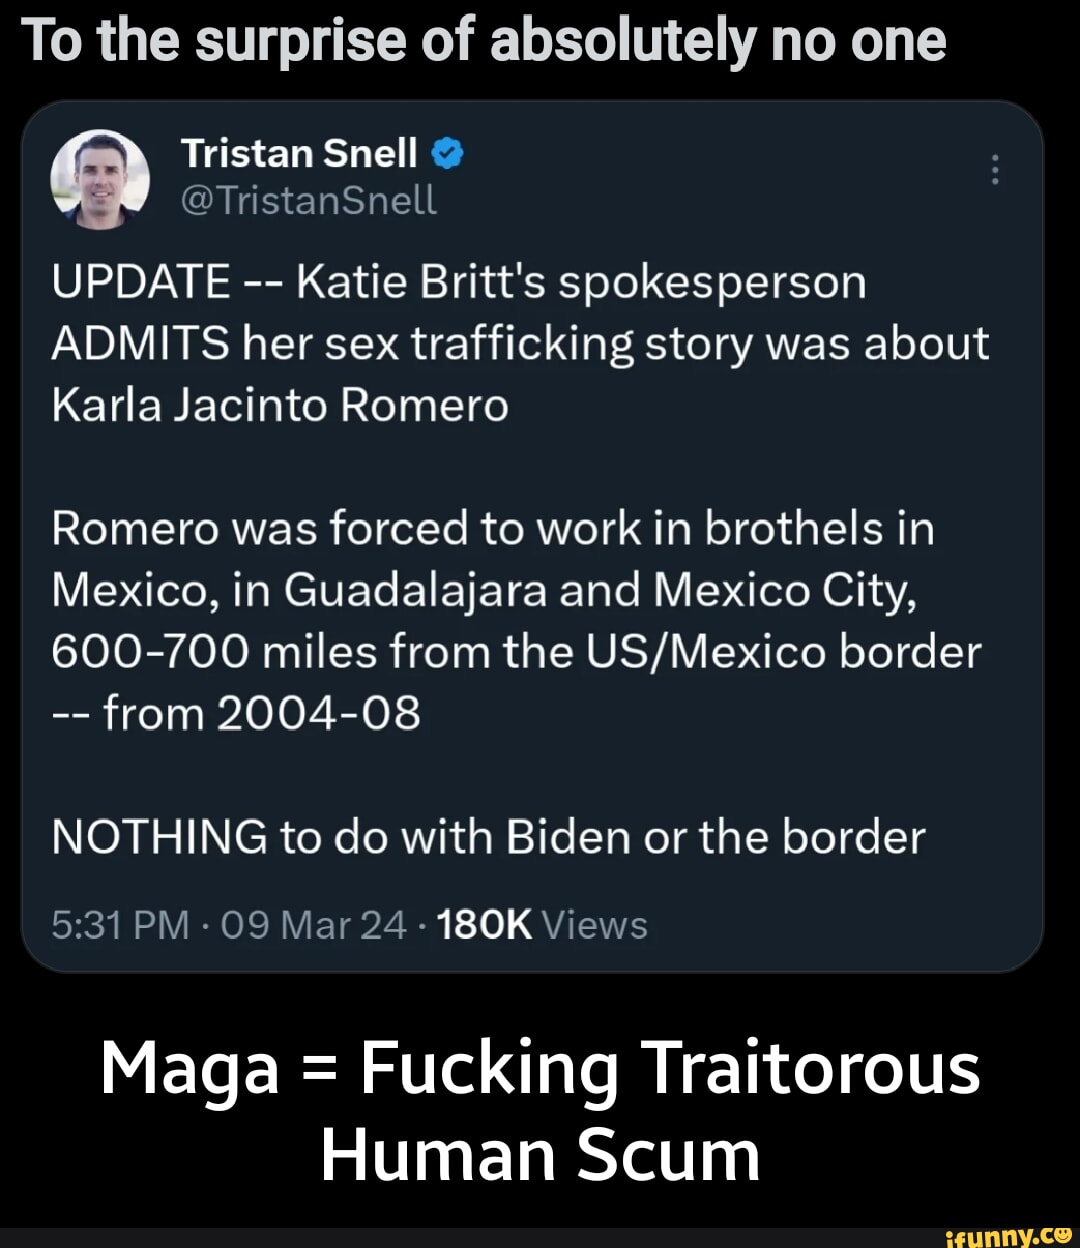The image size is (1080, 1248).
Task: Click the 'Romero was forced to work' line
Action: 491,529
